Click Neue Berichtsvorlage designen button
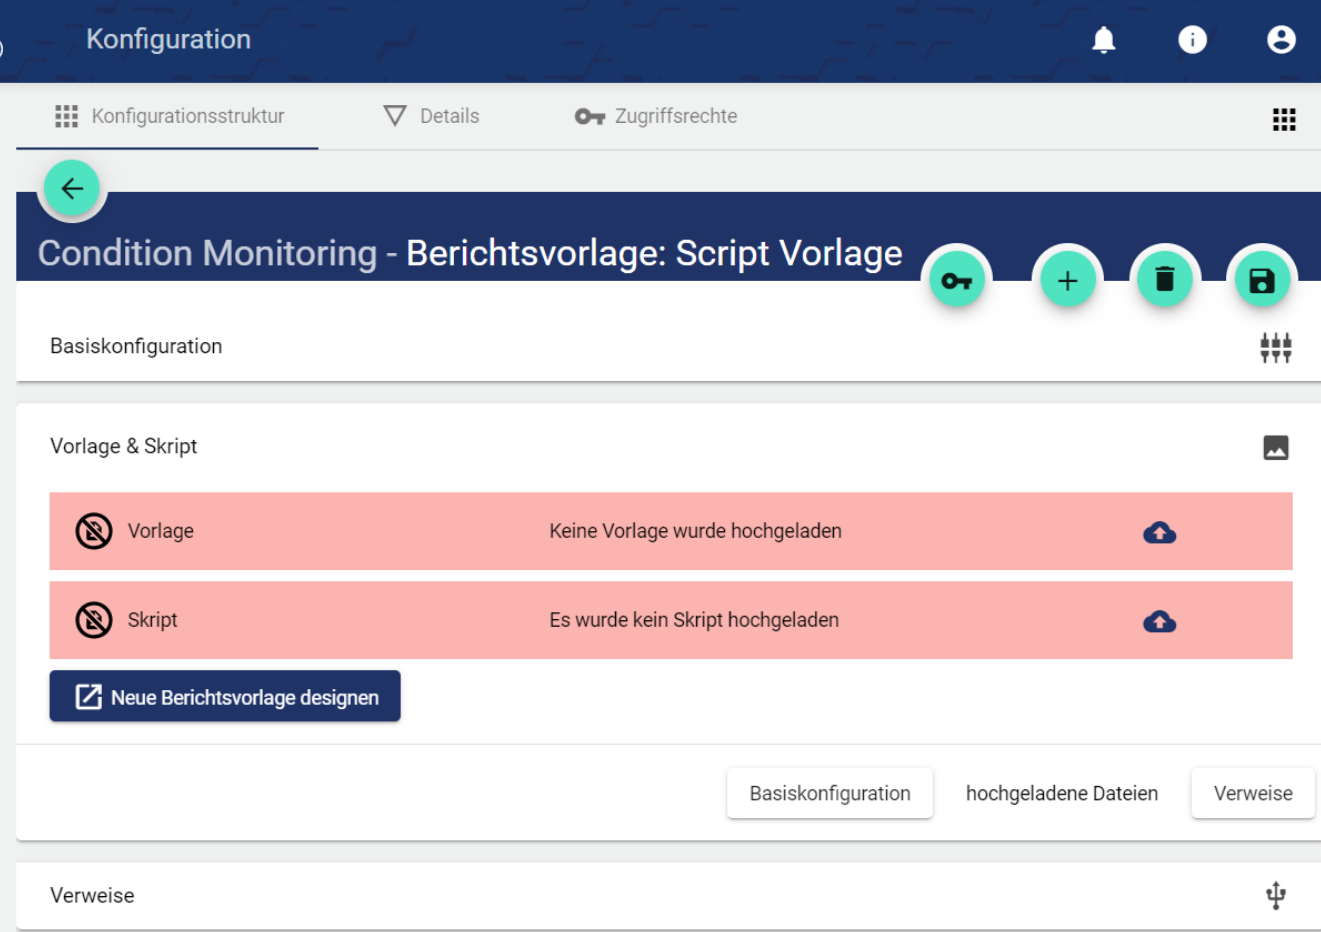1321x932 pixels. (225, 697)
